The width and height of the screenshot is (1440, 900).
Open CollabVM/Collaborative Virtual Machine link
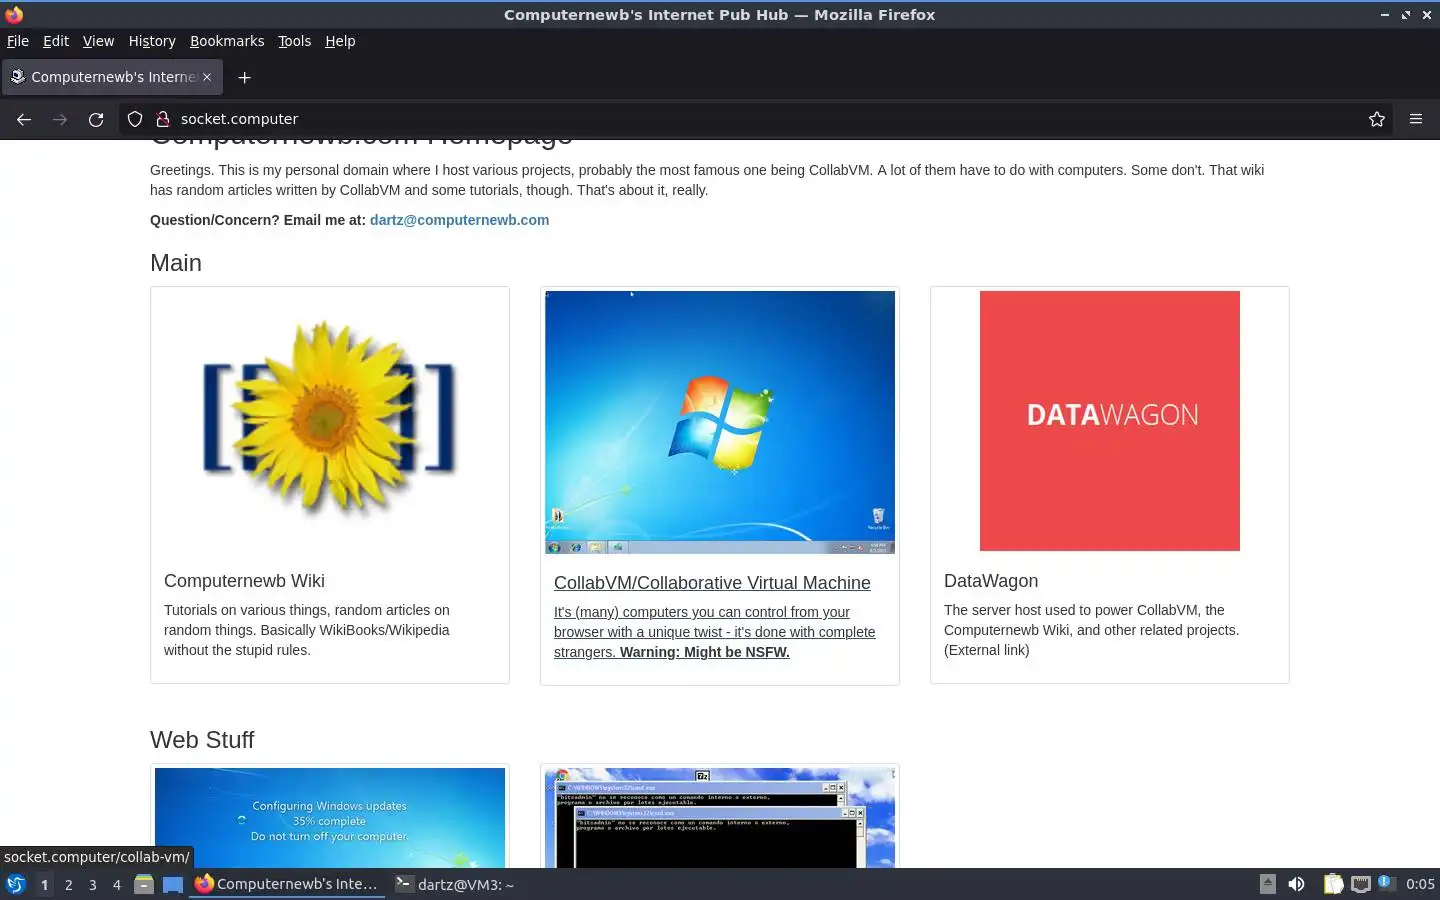point(712,583)
